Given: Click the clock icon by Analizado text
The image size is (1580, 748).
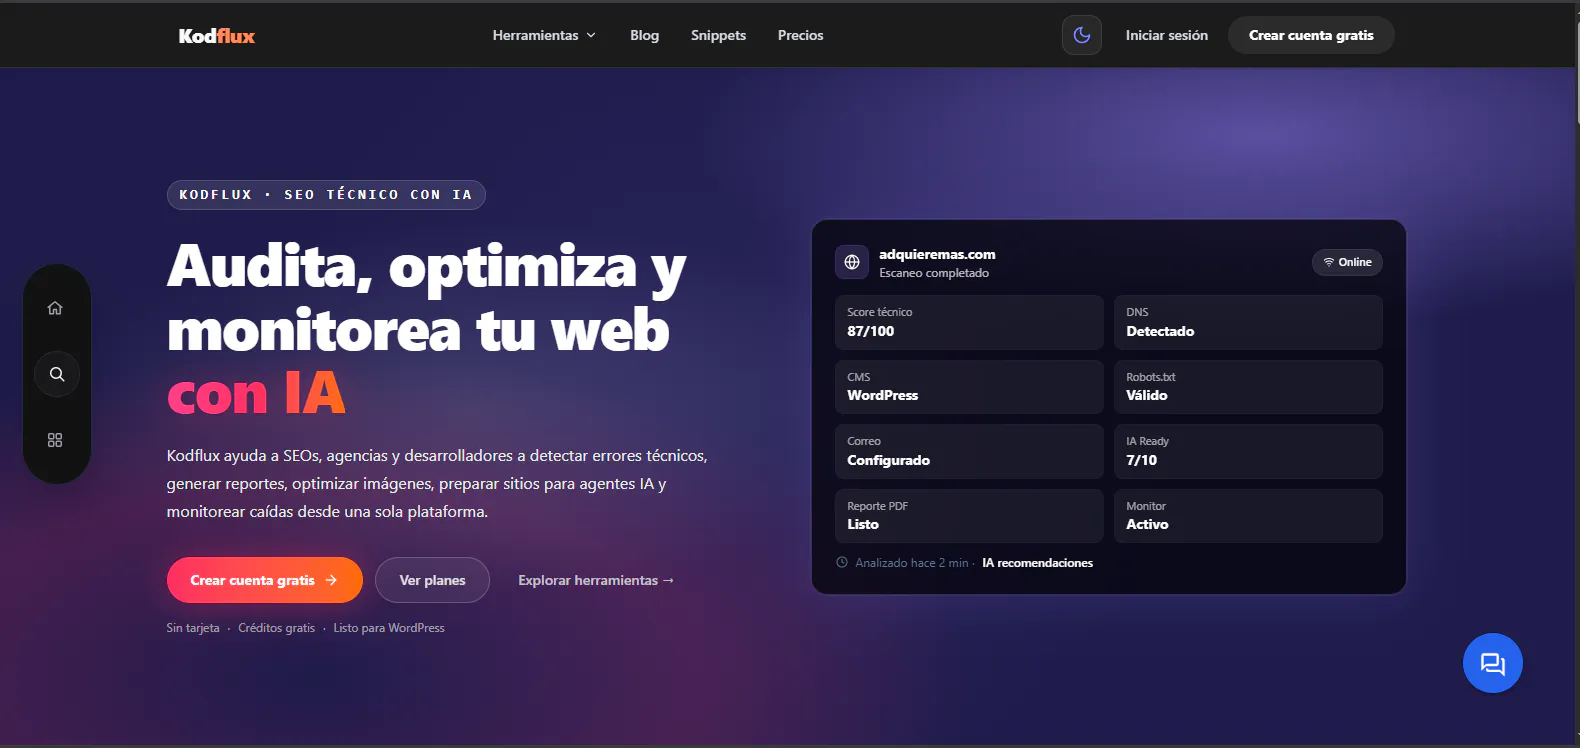Looking at the screenshot, I should [x=842, y=562].
